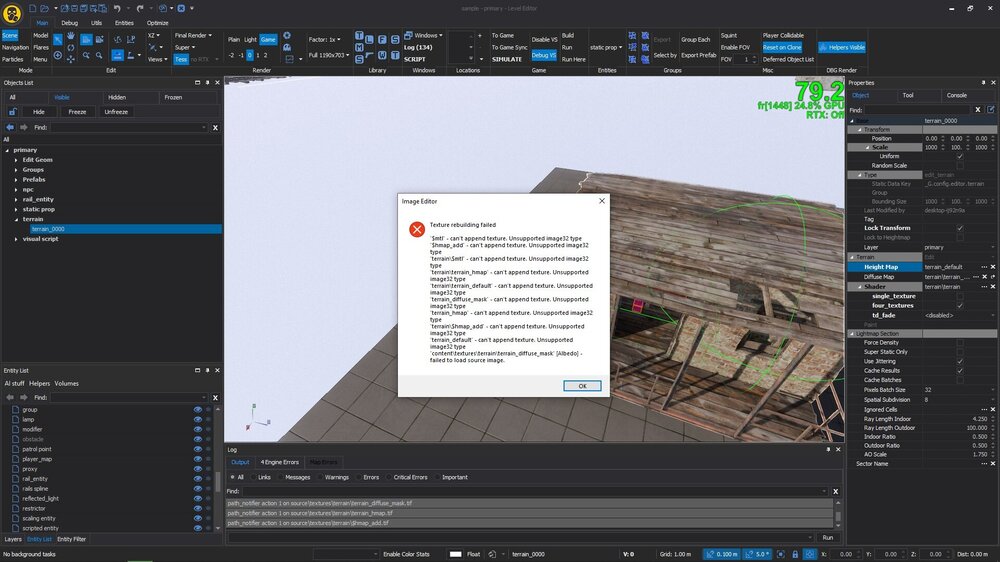Click the Unfreeze button in Objects List
The image size is (1000, 562).
[x=116, y=112]
